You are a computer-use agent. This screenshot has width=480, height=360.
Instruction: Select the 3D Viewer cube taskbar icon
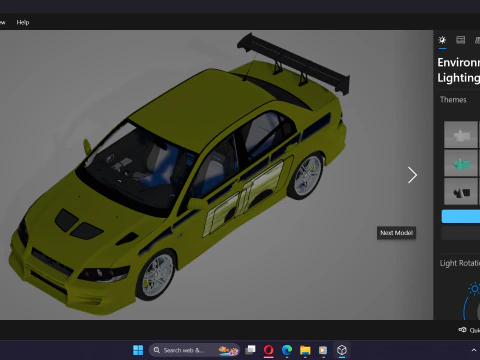pyautogui.click(x=342, y=350)
